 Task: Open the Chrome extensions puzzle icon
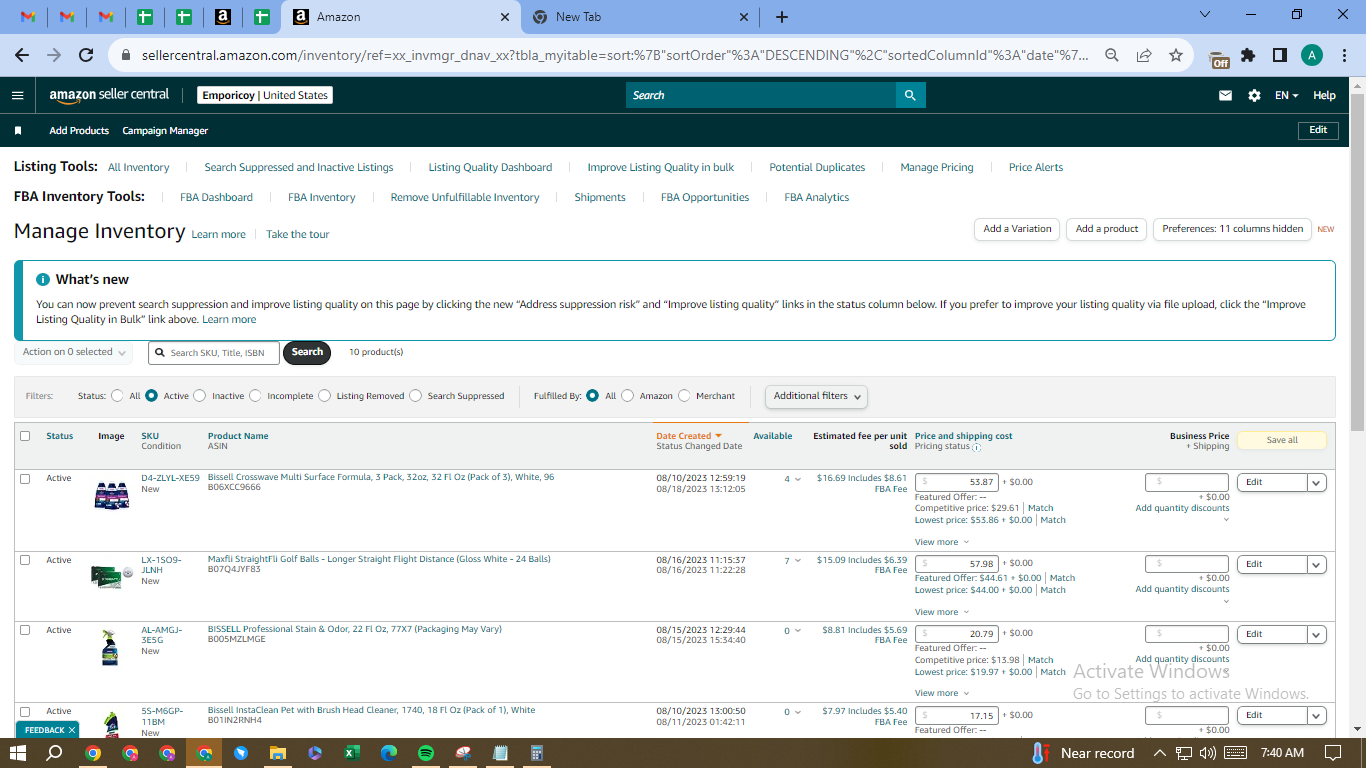click(x=1248, y=55)
